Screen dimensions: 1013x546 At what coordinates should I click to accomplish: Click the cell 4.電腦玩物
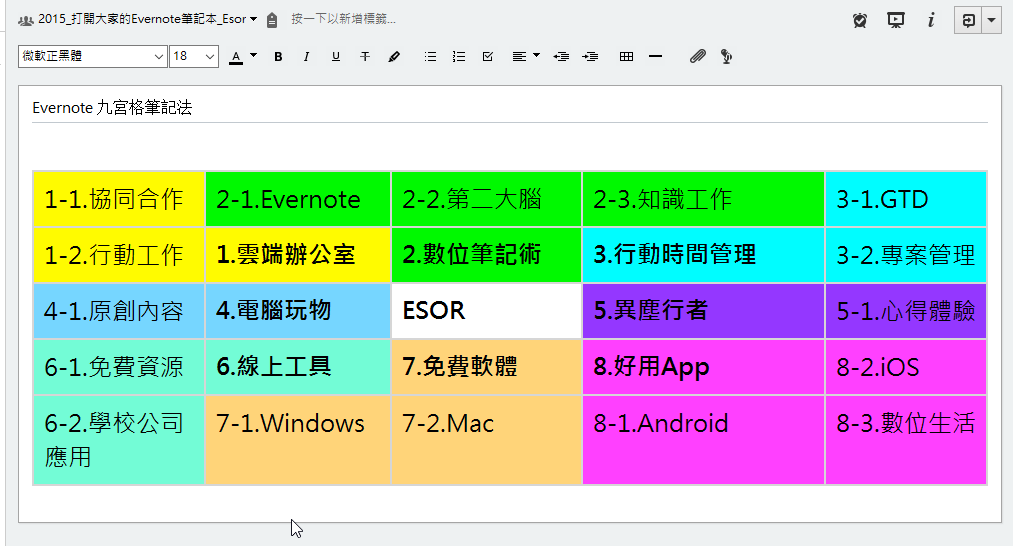tap(298, 311)
